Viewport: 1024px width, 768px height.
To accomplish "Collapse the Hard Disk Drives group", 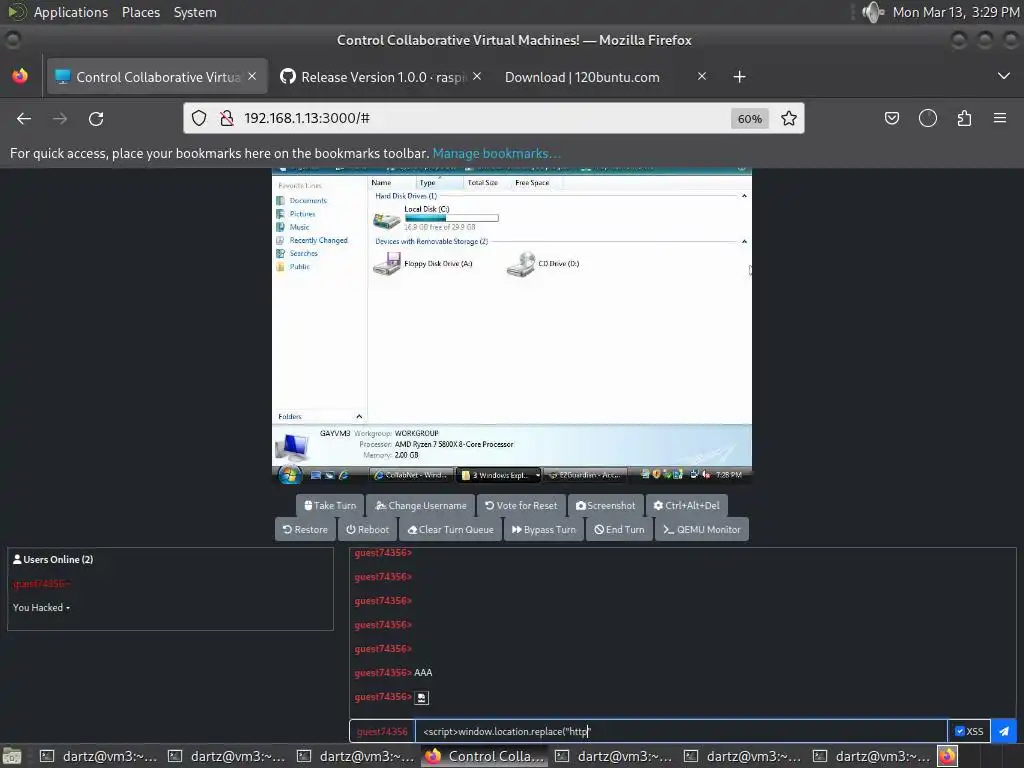I will tap(744, 196).
